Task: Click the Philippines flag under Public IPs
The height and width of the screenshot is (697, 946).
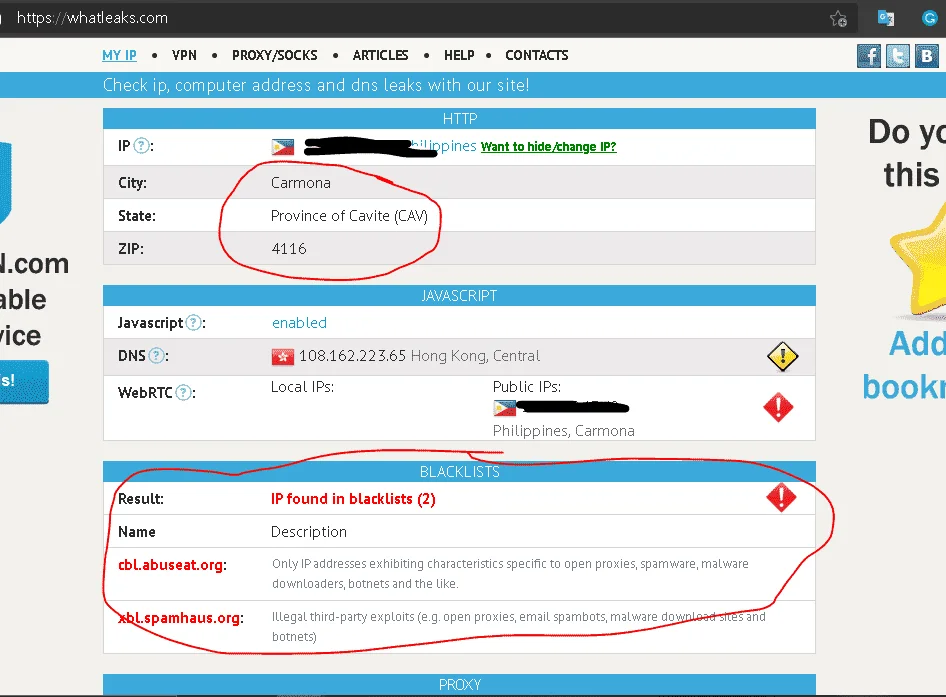Action: click(x=504, y=409)
